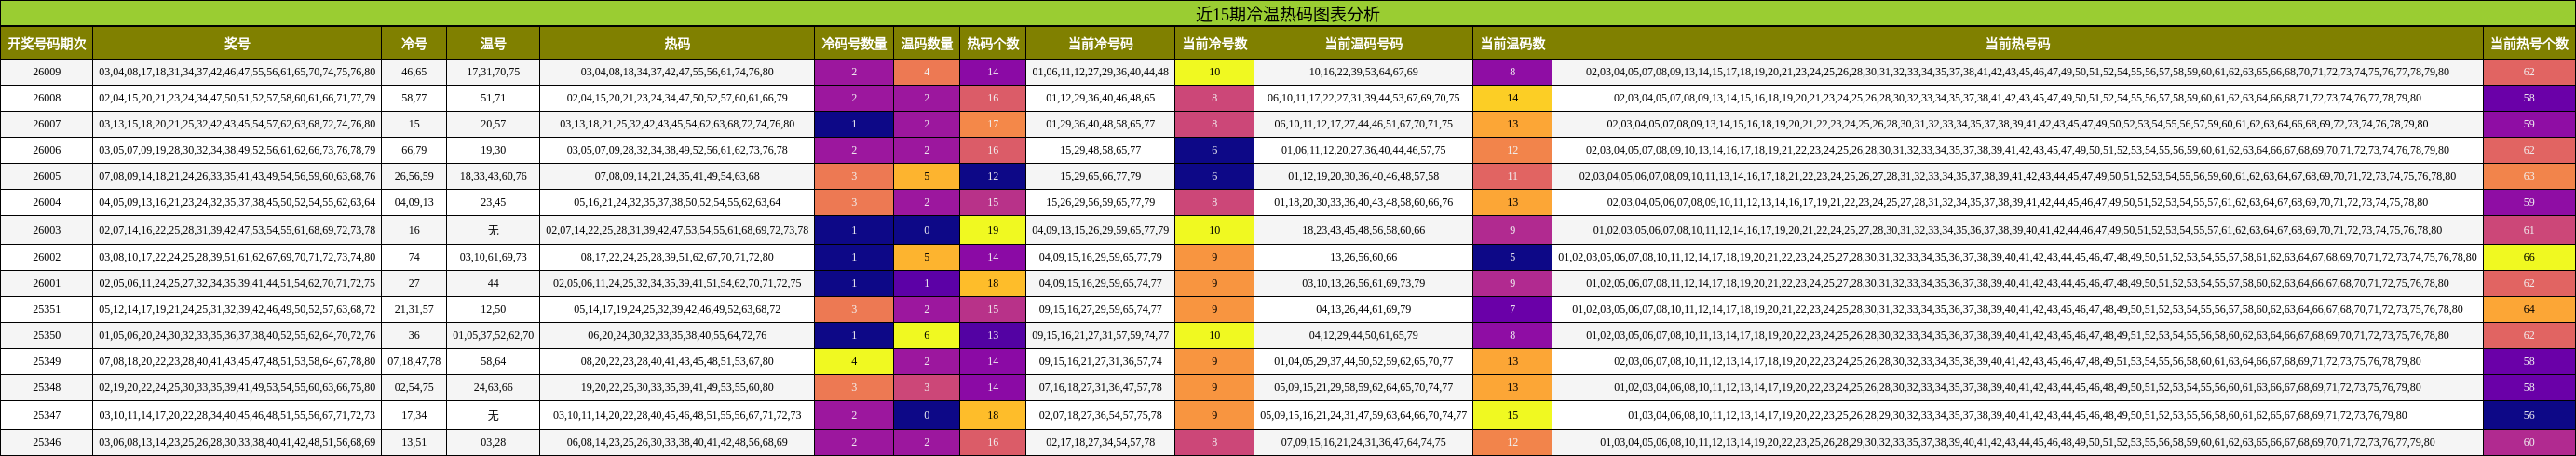Click the 冷码号数量 column header

pyautogui.click(x=854, y=44)
